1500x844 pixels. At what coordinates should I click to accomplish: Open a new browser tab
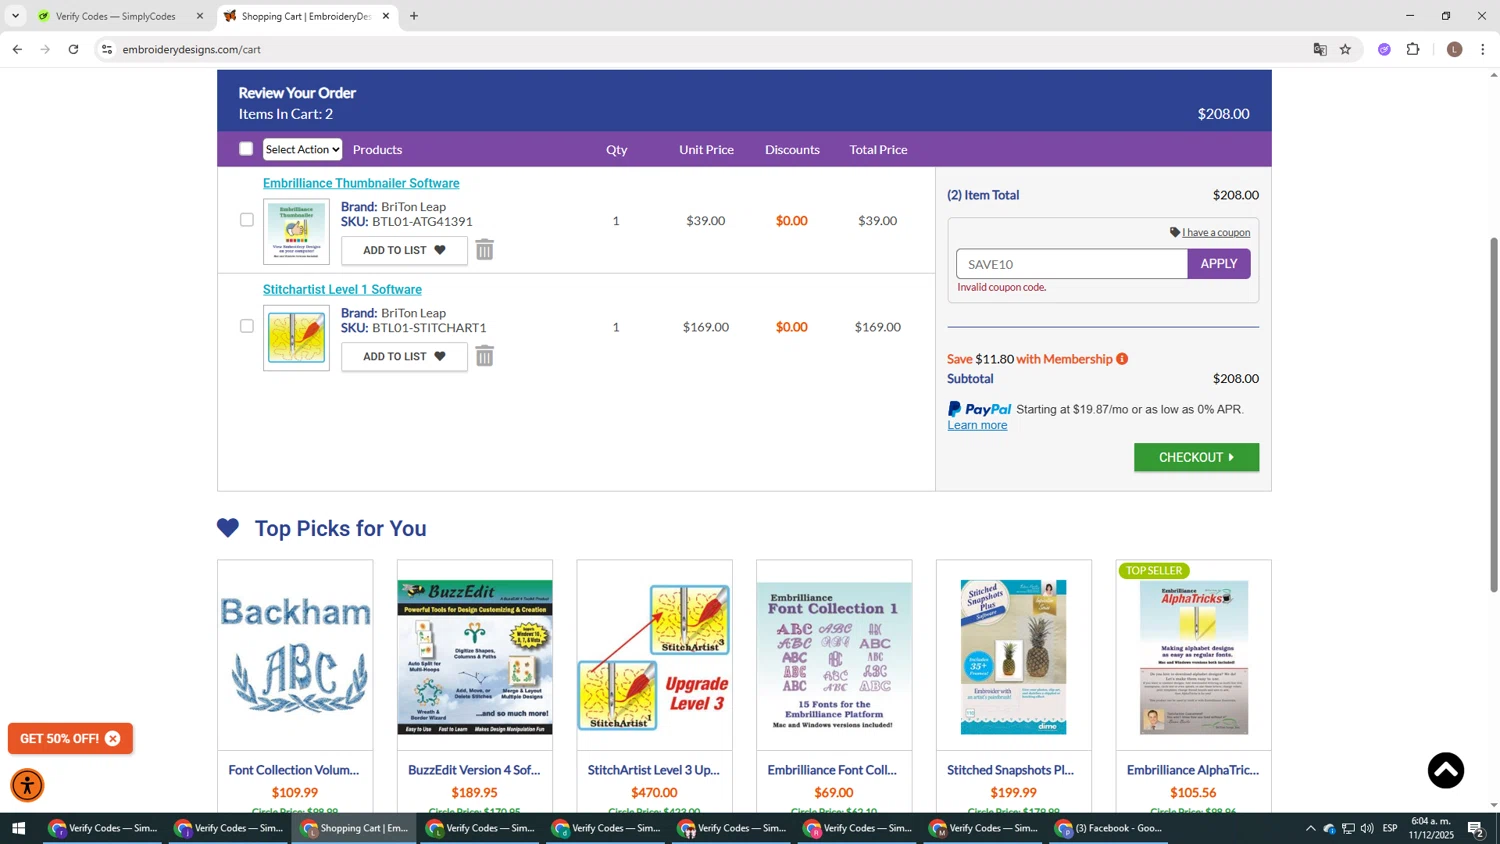[x=414, y=16]
